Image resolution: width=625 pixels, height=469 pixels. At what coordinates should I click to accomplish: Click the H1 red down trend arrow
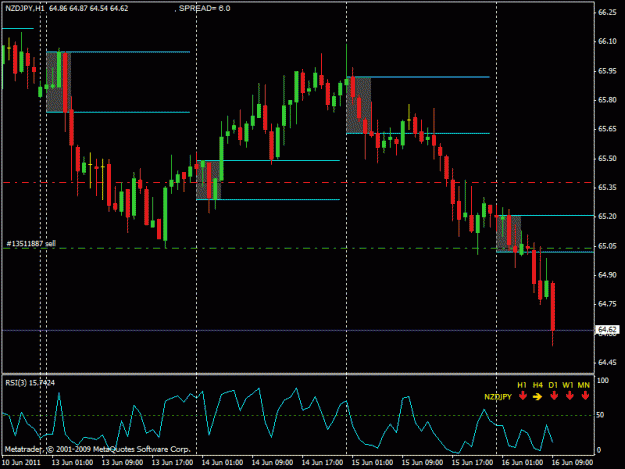(x=523, y=396)
